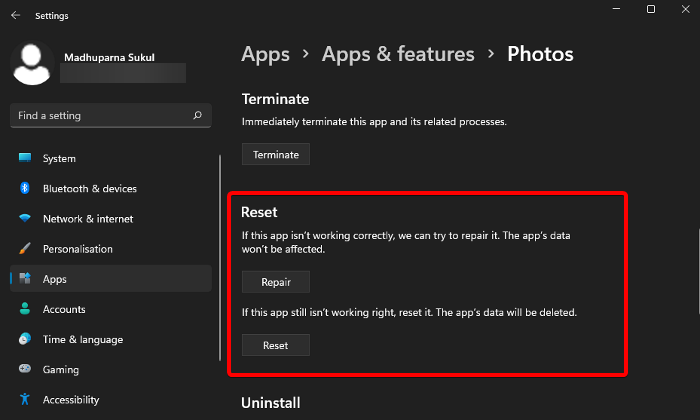700x420 pixels.
Task: Click the back arrow in the title bar
Action: click(15, 15)
